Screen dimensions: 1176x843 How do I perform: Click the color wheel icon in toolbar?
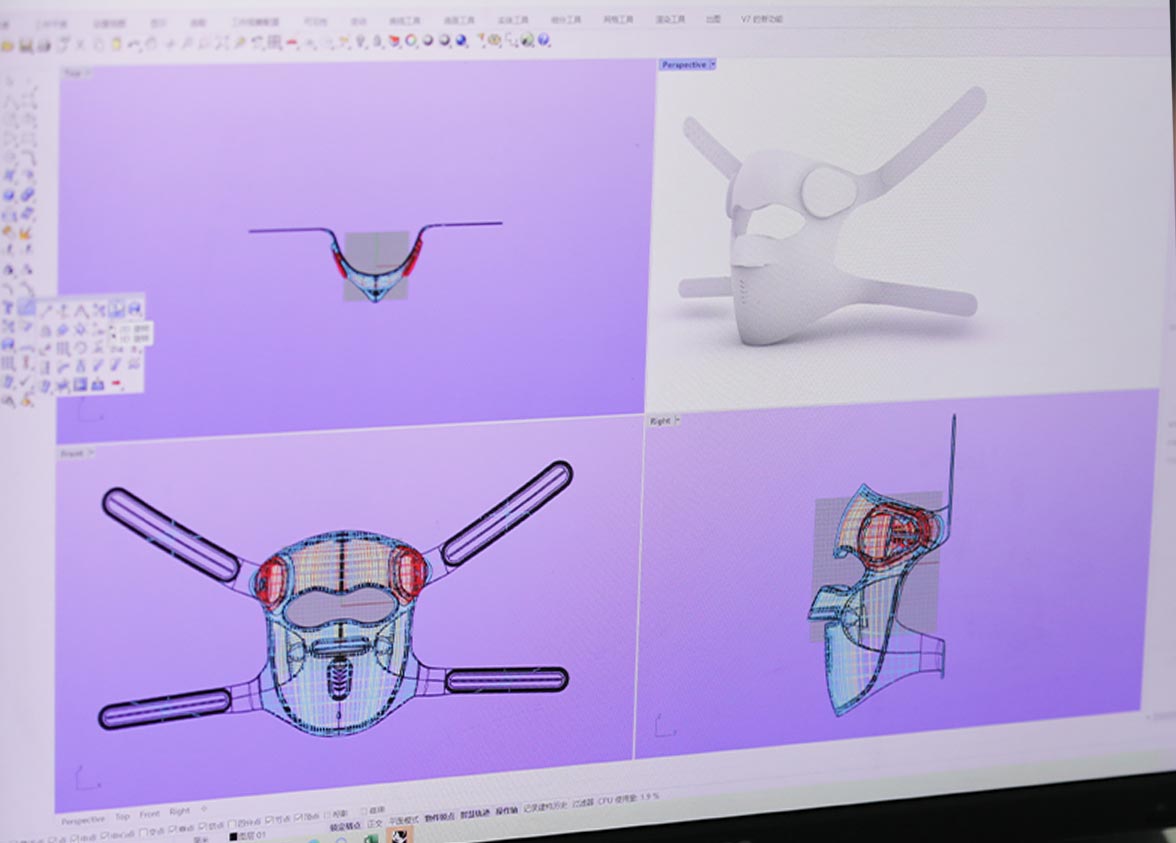coord(410,41)
